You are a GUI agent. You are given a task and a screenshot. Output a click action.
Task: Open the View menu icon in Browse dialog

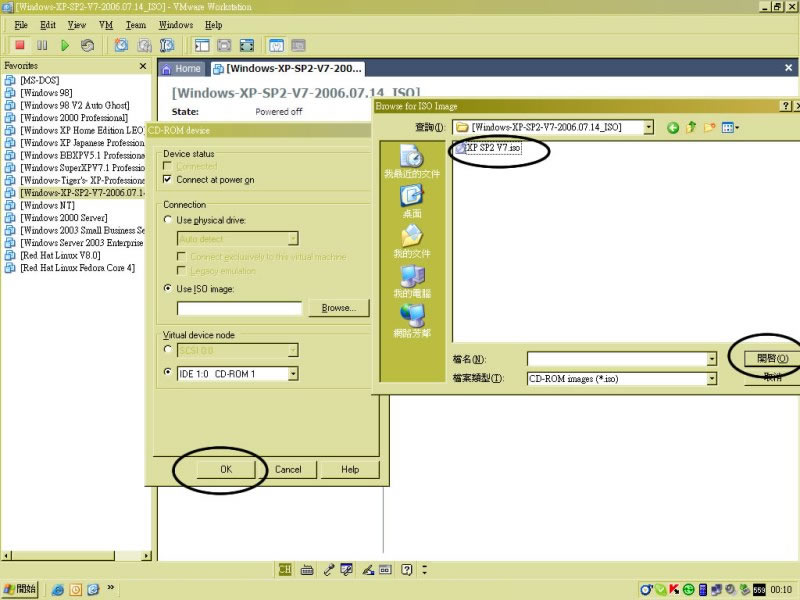(x=730, y=127)
